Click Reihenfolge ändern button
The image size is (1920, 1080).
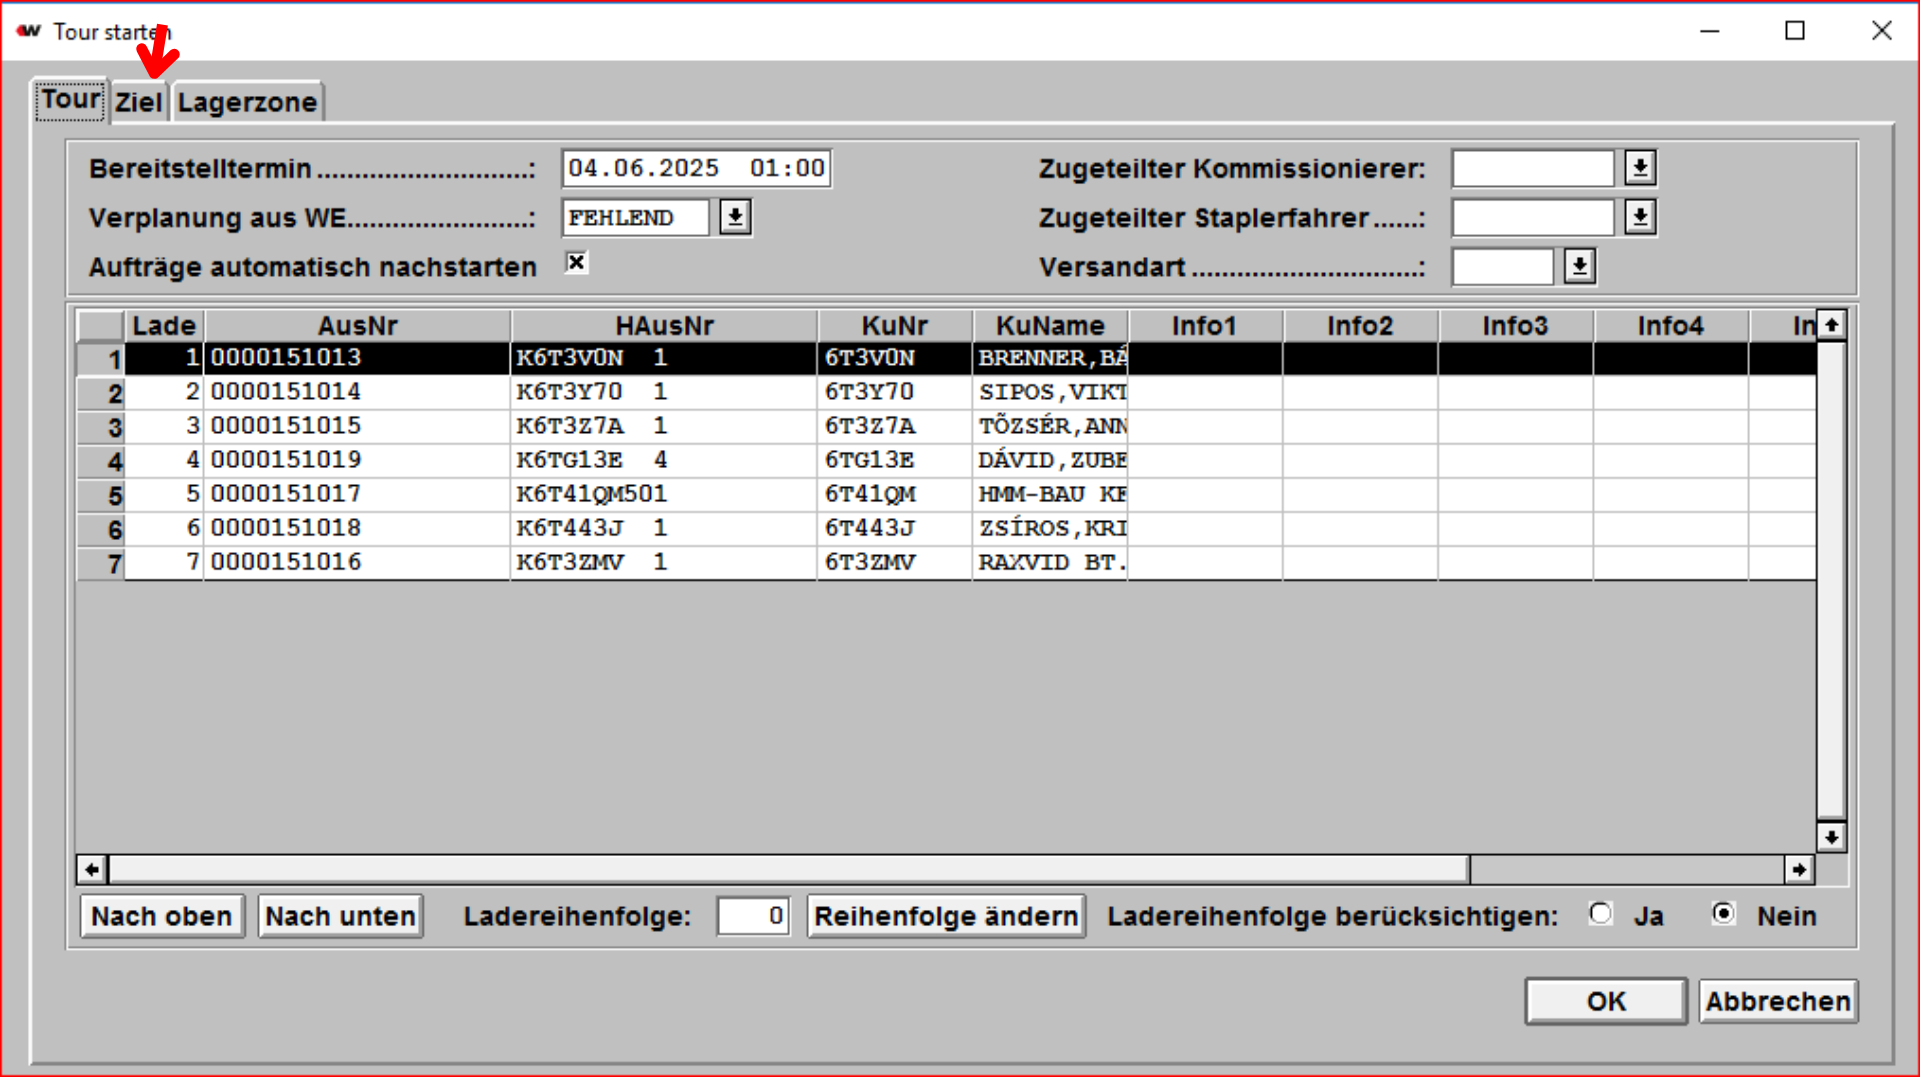click(x=945, y=916)
